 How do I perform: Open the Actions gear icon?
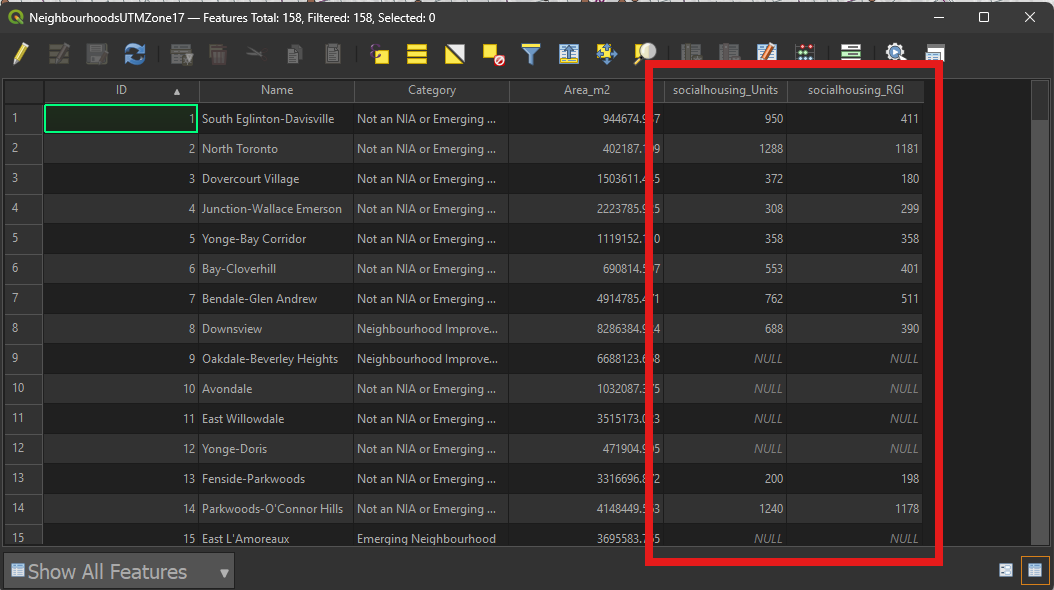click(x=895, y=54)
